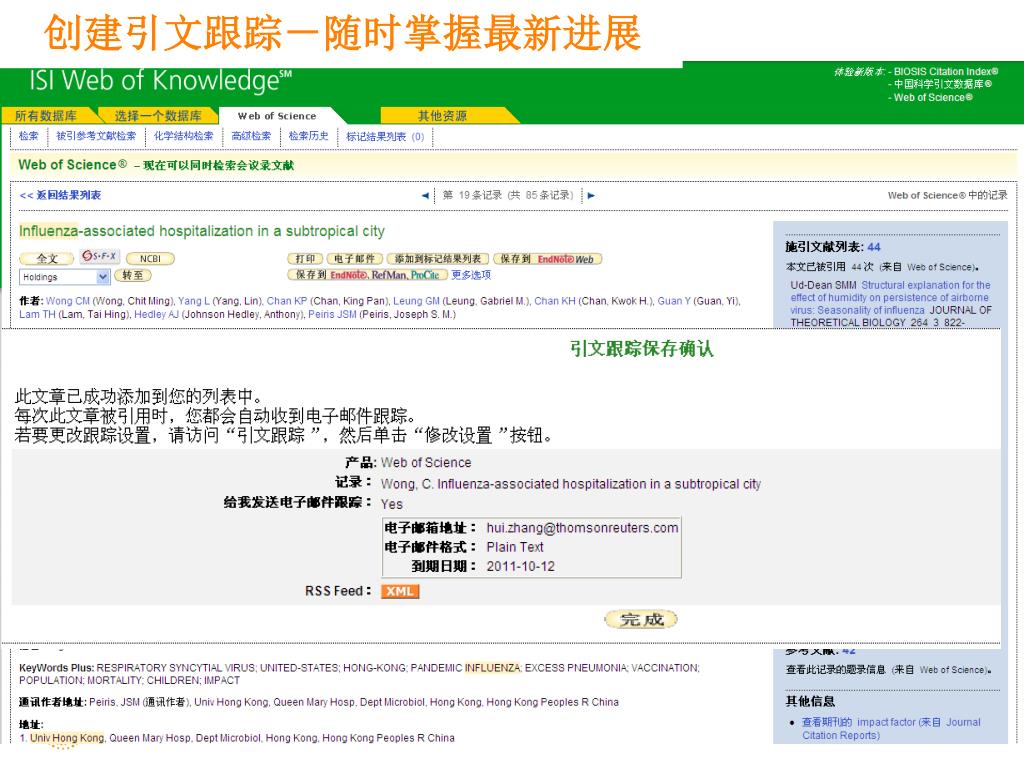
Task: Click the article title Influenza-associated hospitalization
Action: [202, 231]
